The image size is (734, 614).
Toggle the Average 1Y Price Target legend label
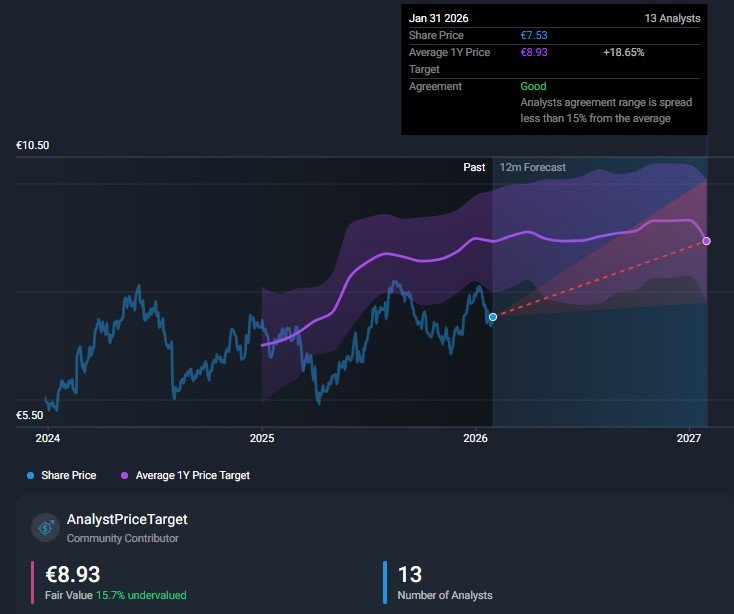pos(192,476)
